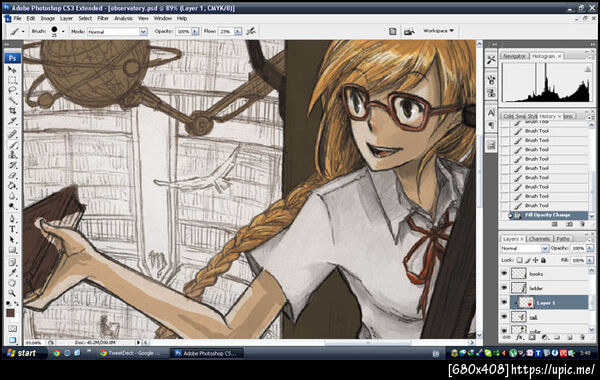Click the foreground color swatch
The image size is (600, 380).
10,313
